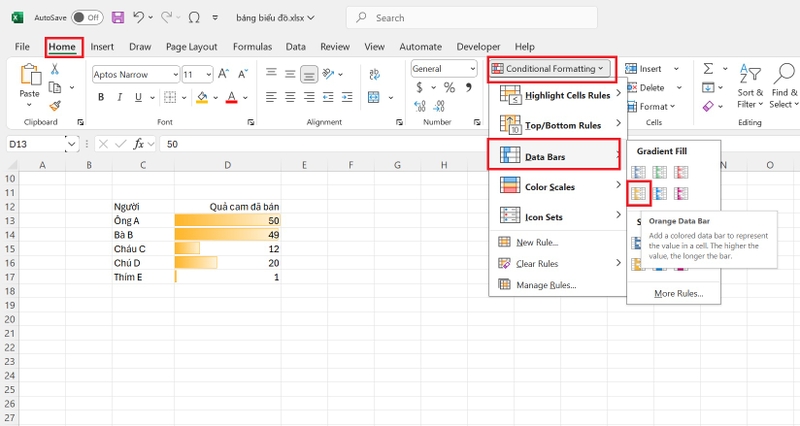Select Purple gradient data bar
This screenshot has width=800, height=426.
pyautogui.click(x=681, y=193)
